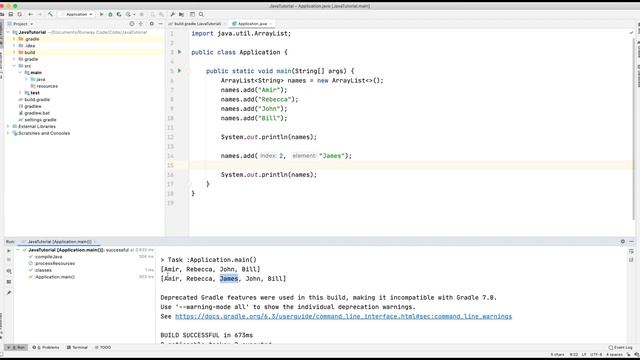Viewport: 640px width, 360px height.
Task: Click run gutter icon beside main method
Action: (x=180, y=71)
